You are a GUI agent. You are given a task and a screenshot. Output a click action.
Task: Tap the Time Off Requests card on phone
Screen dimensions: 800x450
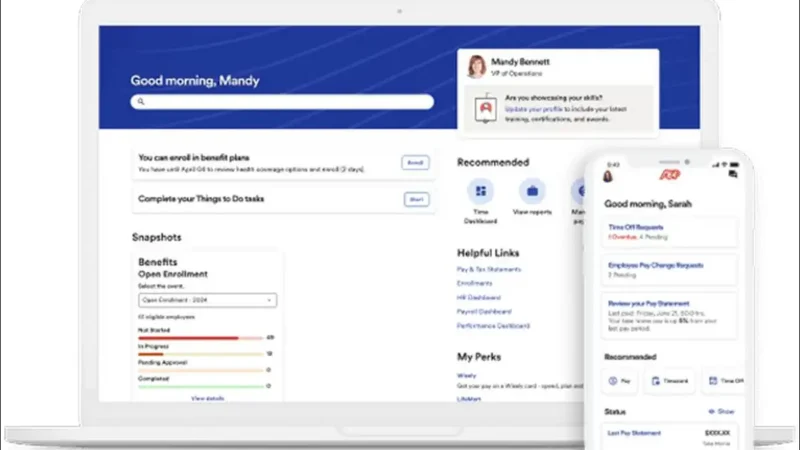point(669,232)
